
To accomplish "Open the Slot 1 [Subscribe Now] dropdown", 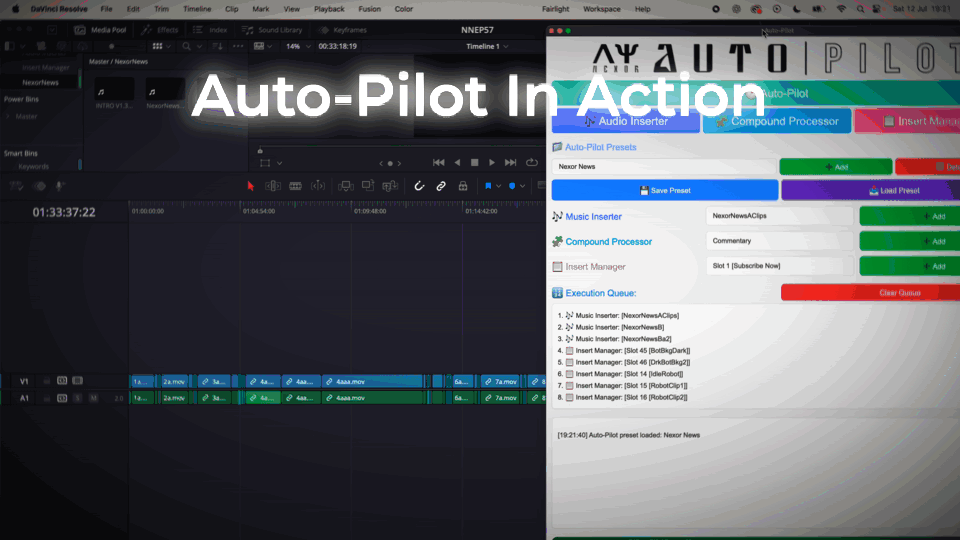I will pyautogui.click(x=779, y=266).
